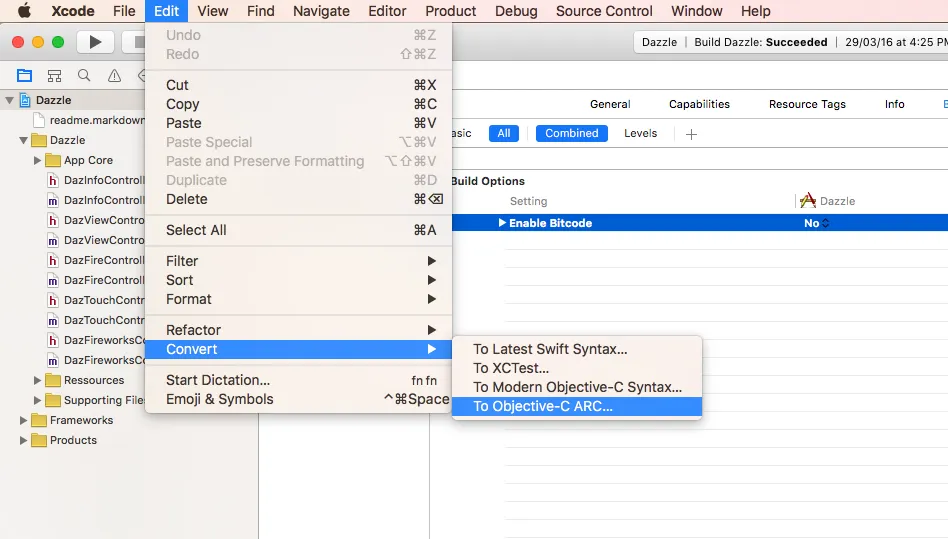Switch to the Levels view
948x539 pixels.
640,134
